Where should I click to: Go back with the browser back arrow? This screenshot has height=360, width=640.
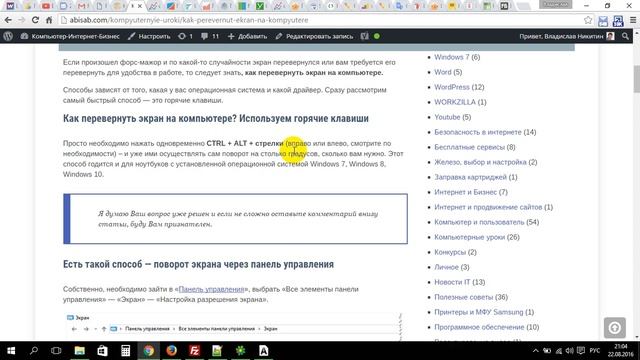pos(8,20)
